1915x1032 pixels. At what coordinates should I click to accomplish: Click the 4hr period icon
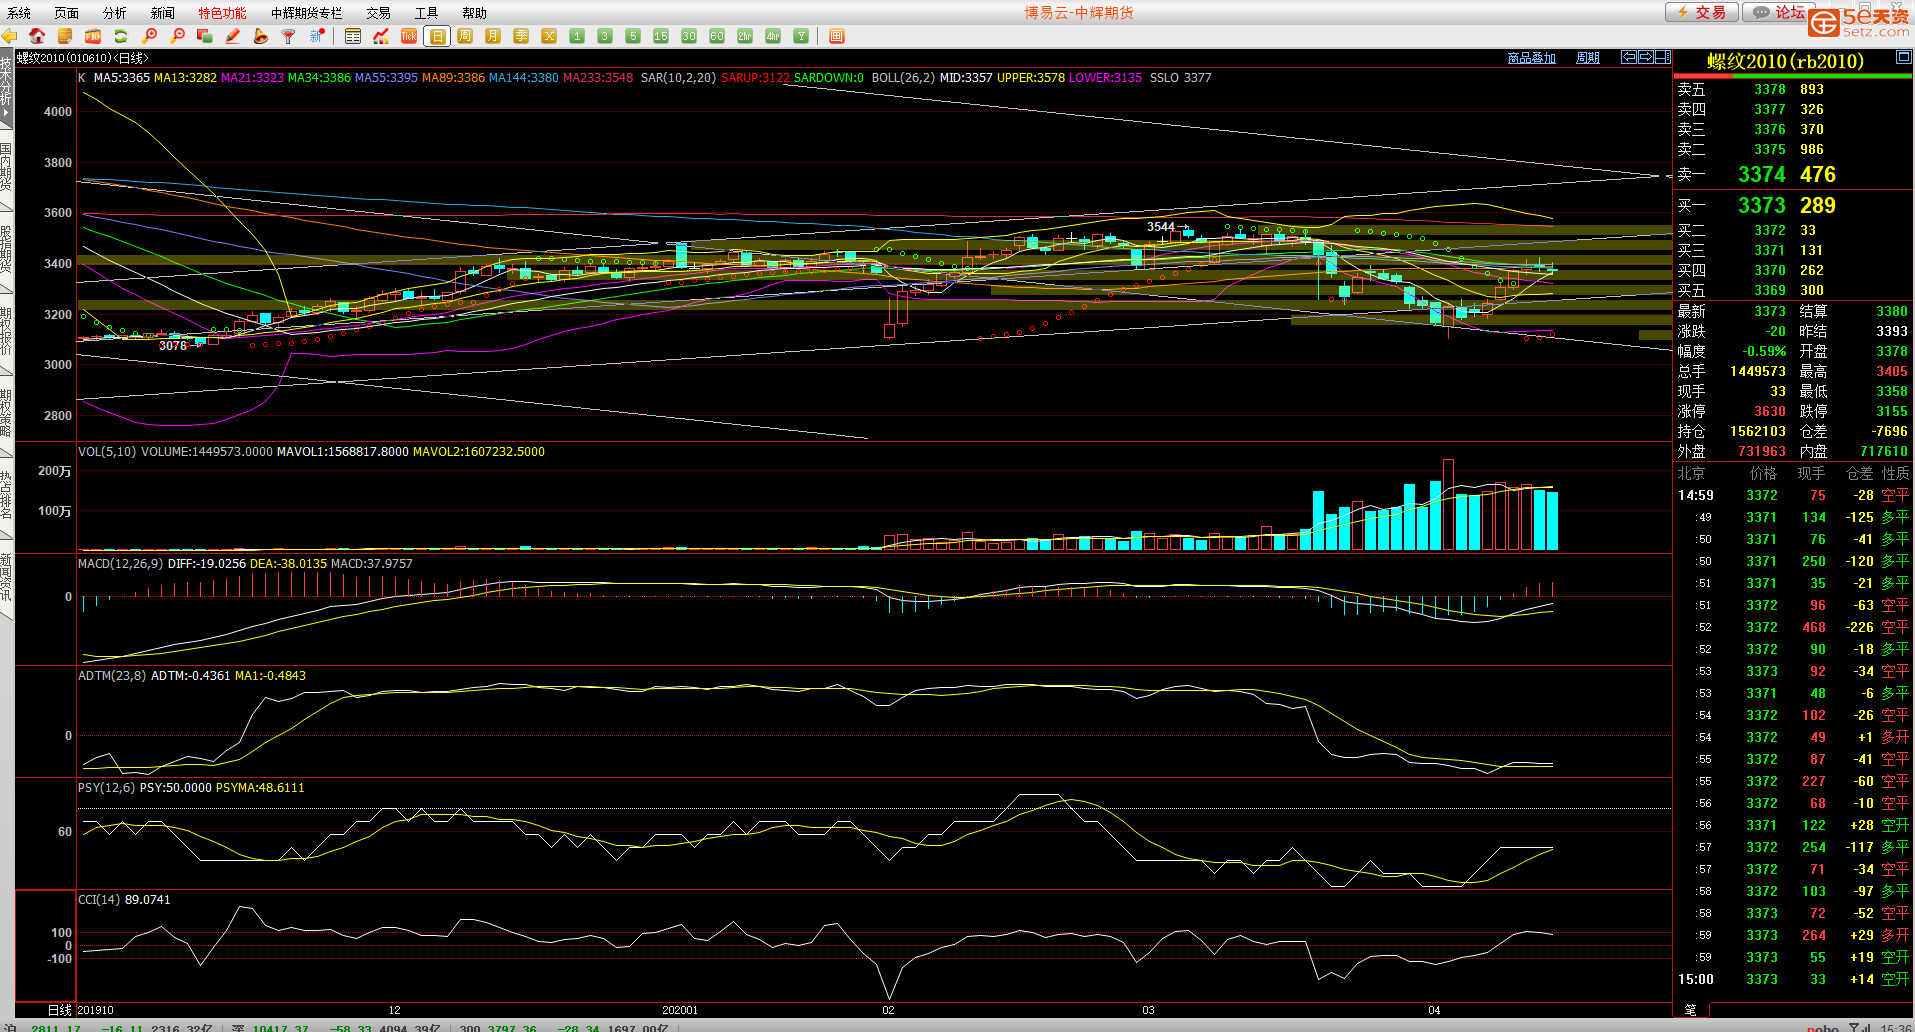click(773, 36)
